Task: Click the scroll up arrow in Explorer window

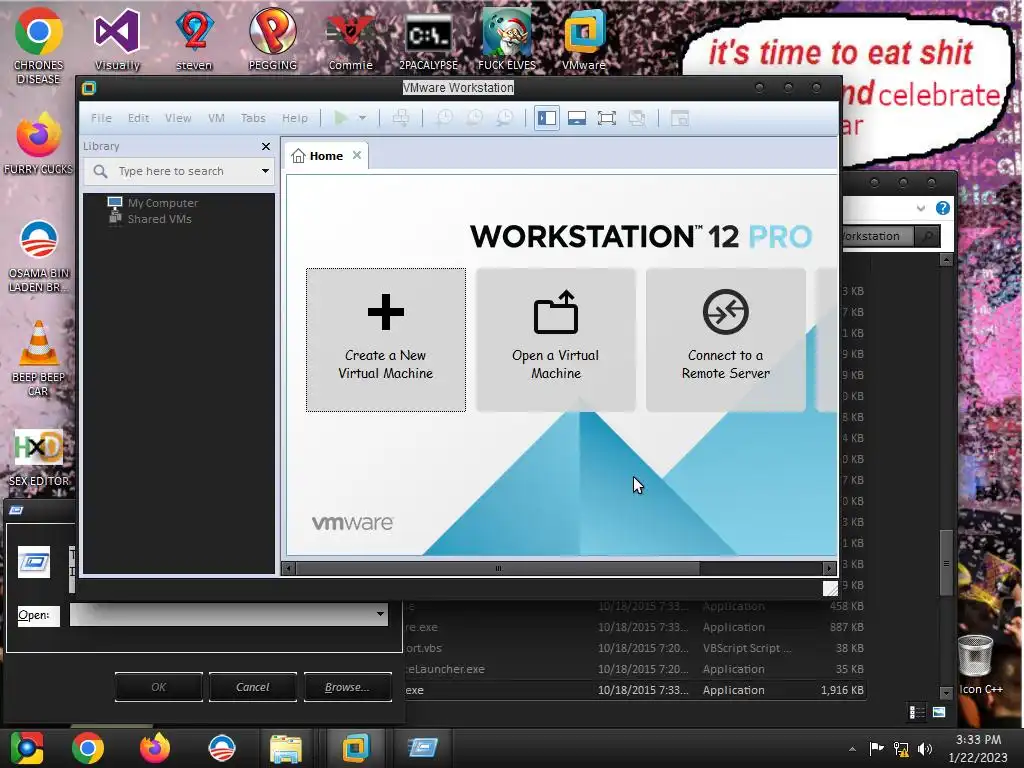Action: (x=946, y=260)
